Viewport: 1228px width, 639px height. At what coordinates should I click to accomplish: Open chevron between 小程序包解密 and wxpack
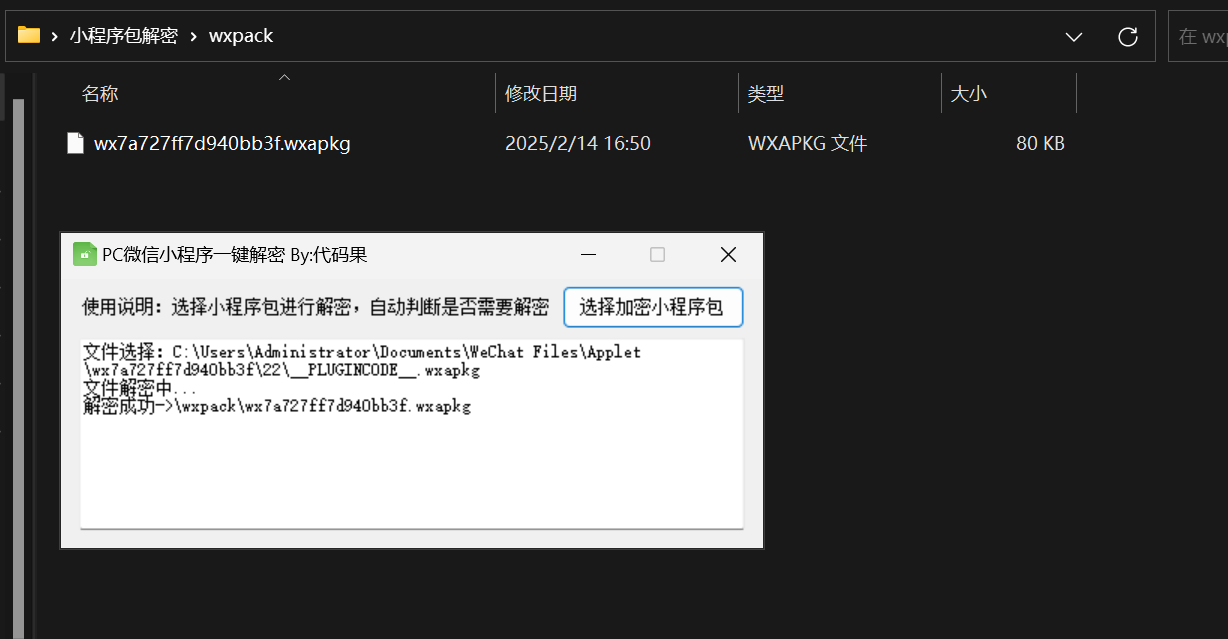tap(193, 36)
